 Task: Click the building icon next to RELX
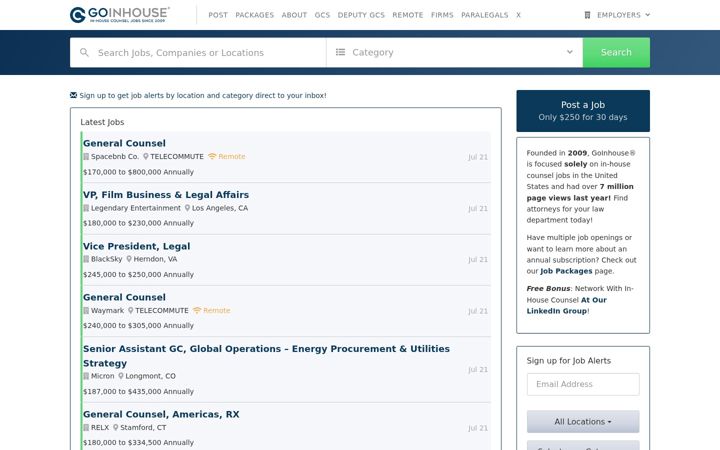pyautogui.click(x=86, y=428)
